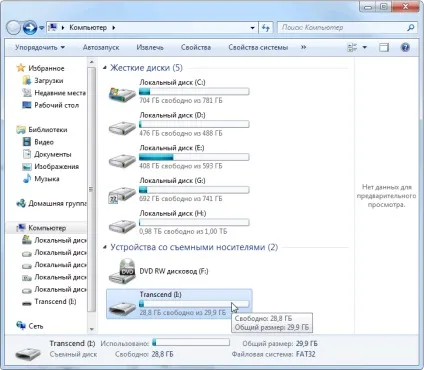Click the C: drive capacity bar
424x370 pixels.
tap(194, 92)
